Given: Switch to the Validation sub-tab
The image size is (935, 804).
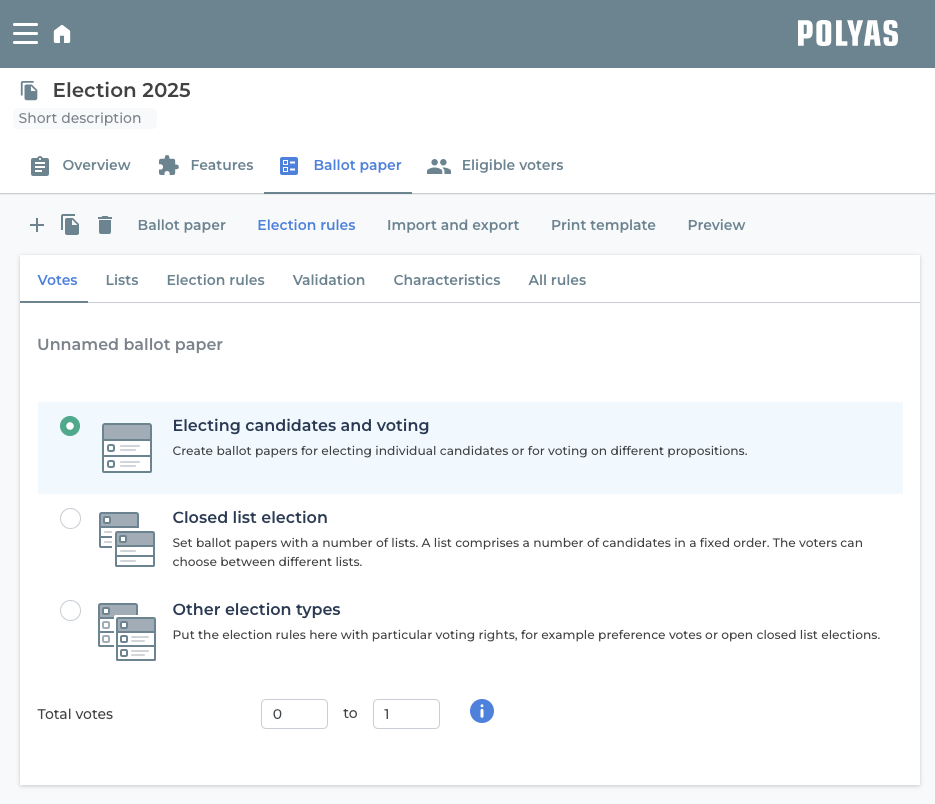Looking at the screenshot, I should 328,280.
